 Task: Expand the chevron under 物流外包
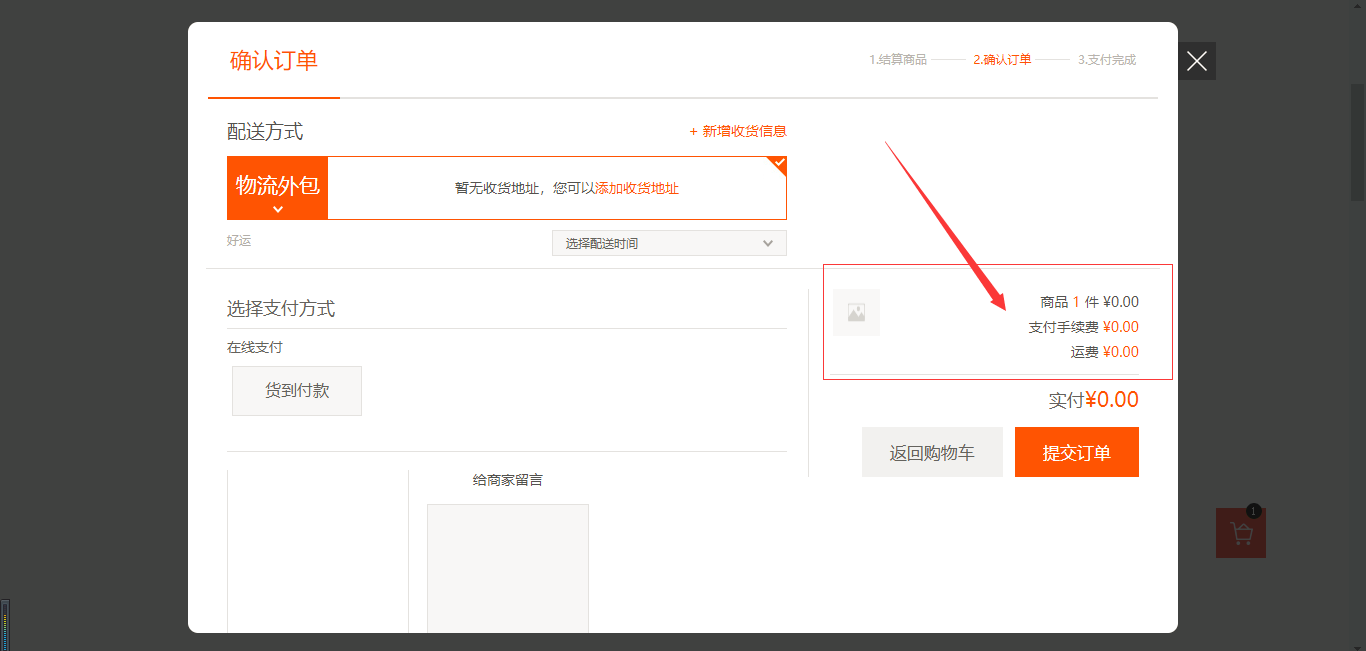pos(278,209)
